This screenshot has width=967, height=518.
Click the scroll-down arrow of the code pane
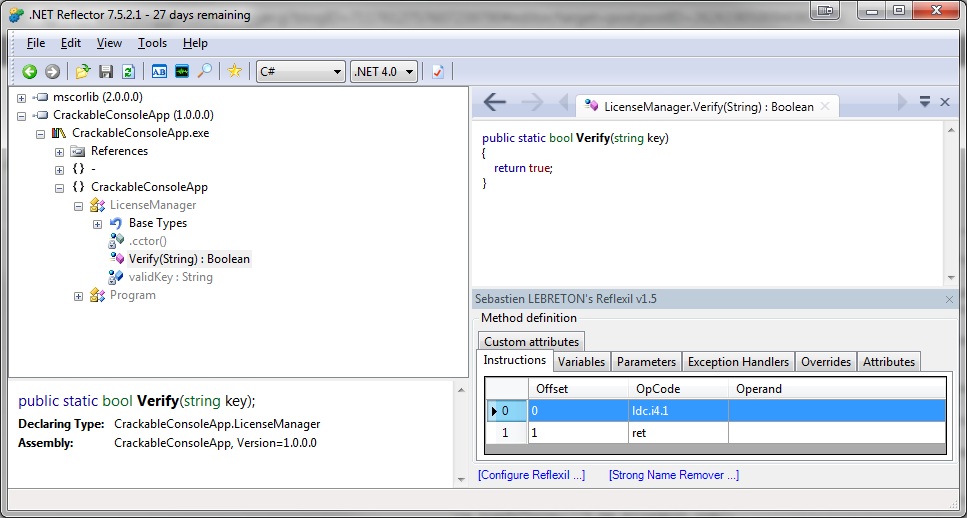(x=952, y=278)
